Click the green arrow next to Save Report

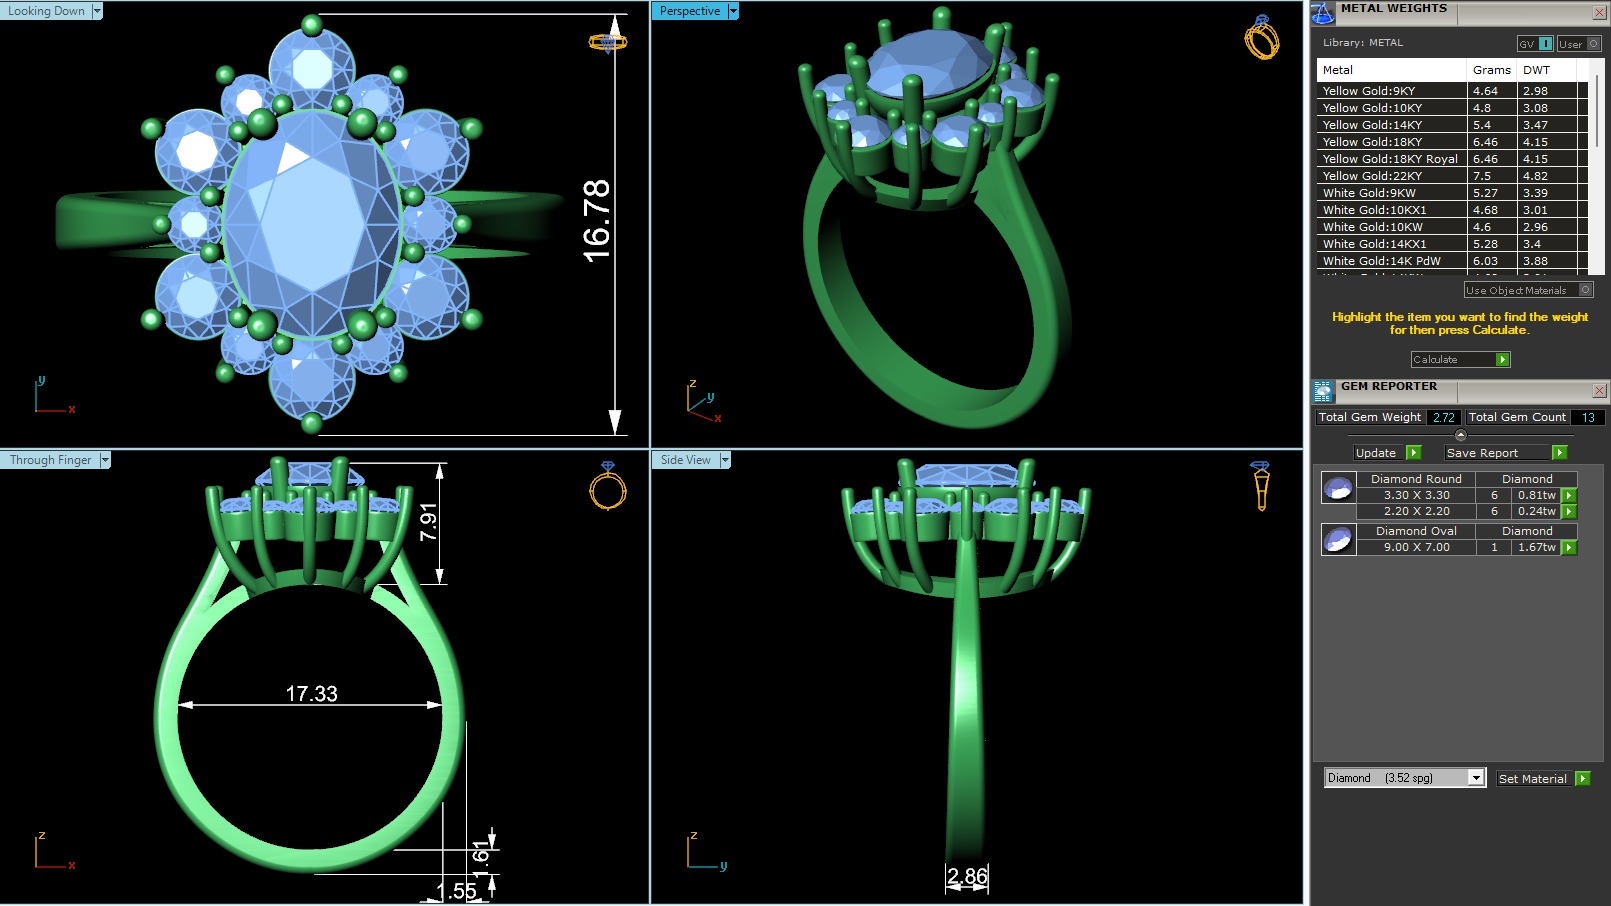point(1559,453)
